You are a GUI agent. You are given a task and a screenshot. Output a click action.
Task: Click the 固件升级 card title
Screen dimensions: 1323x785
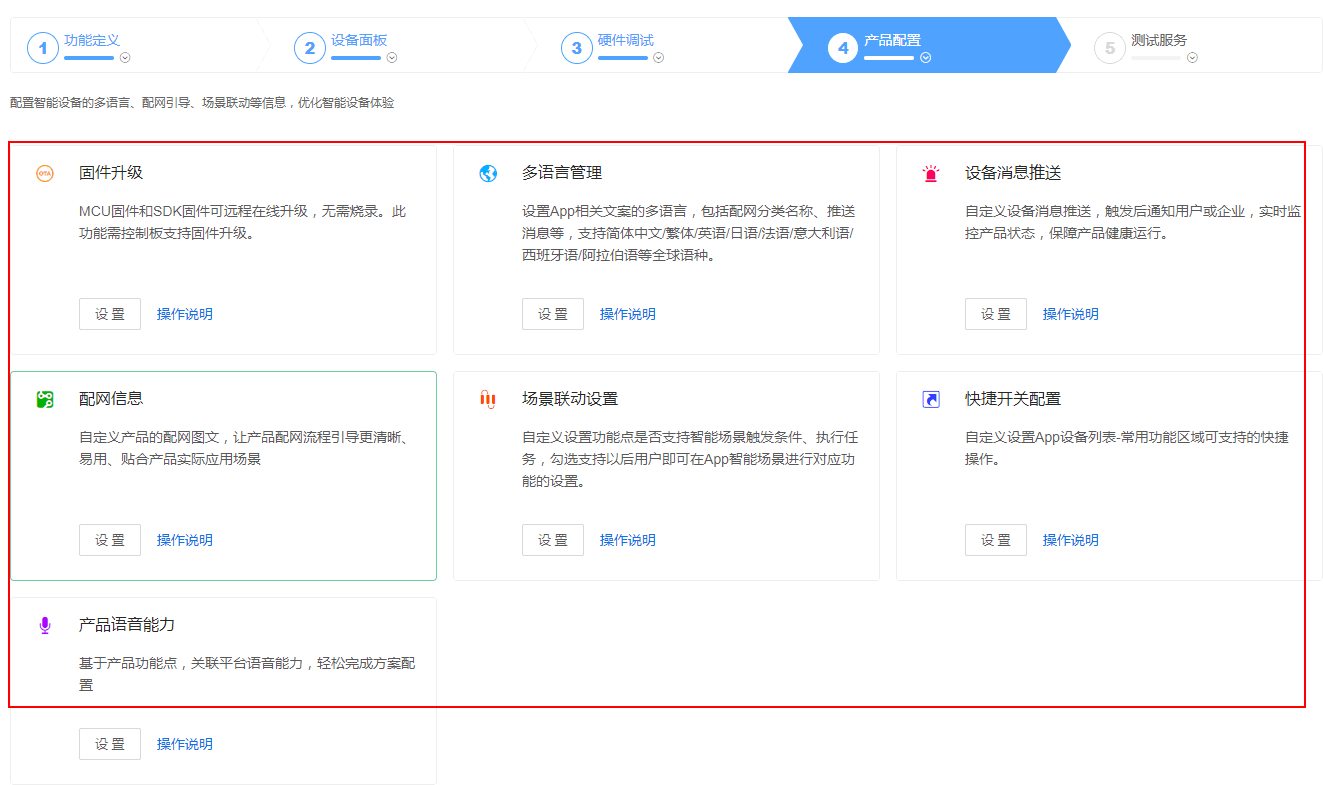point(111,173)
